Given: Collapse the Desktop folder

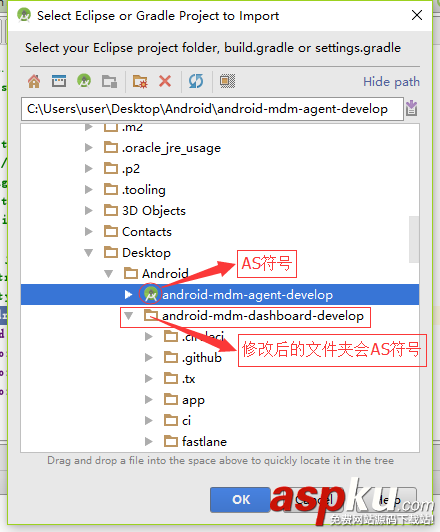Looking at the screenshot, I should click(89, 253).
